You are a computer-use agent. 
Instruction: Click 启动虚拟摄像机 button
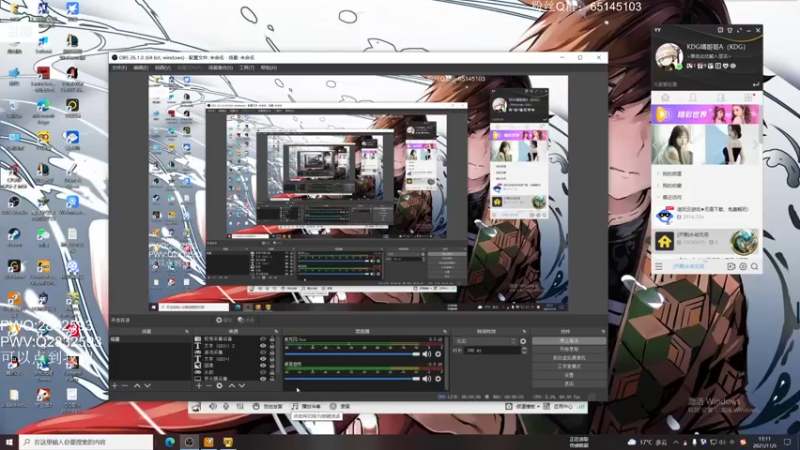(569, 358)
